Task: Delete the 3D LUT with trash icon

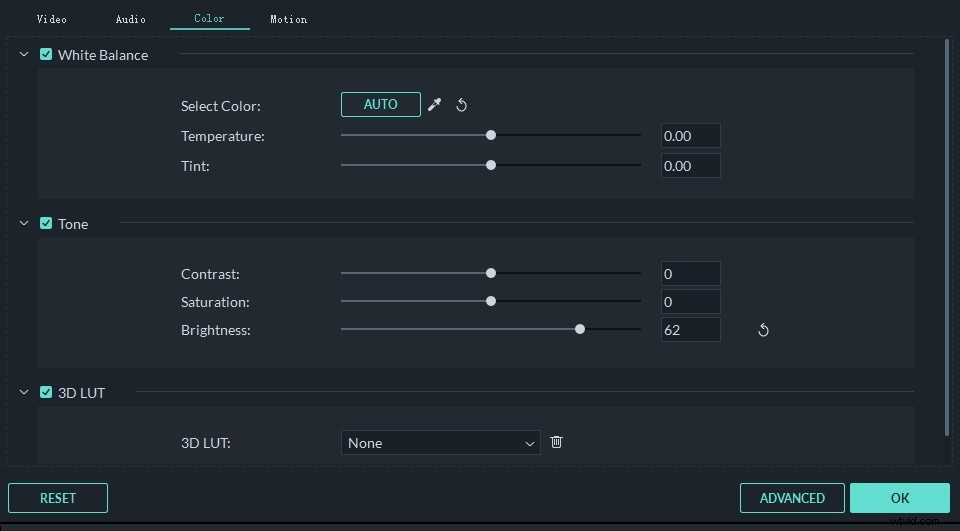Action: pos(556,442)
